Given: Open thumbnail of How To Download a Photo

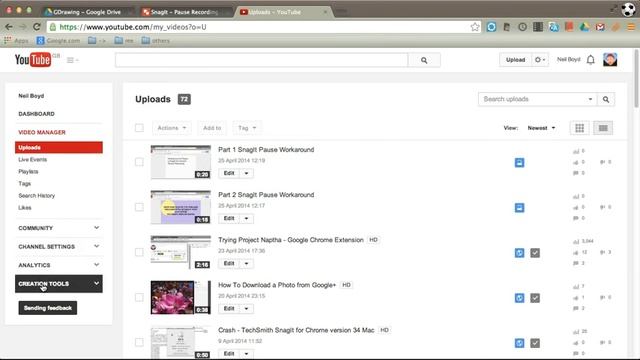Looking at the screenshot, I should (x=181, y=297).
